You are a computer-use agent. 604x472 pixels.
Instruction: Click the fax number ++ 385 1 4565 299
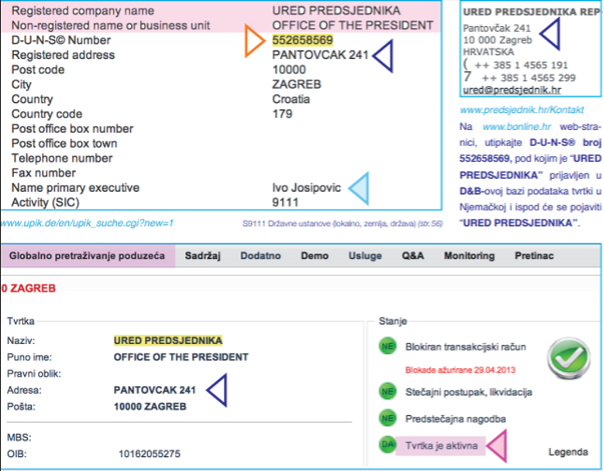point(528,78)
